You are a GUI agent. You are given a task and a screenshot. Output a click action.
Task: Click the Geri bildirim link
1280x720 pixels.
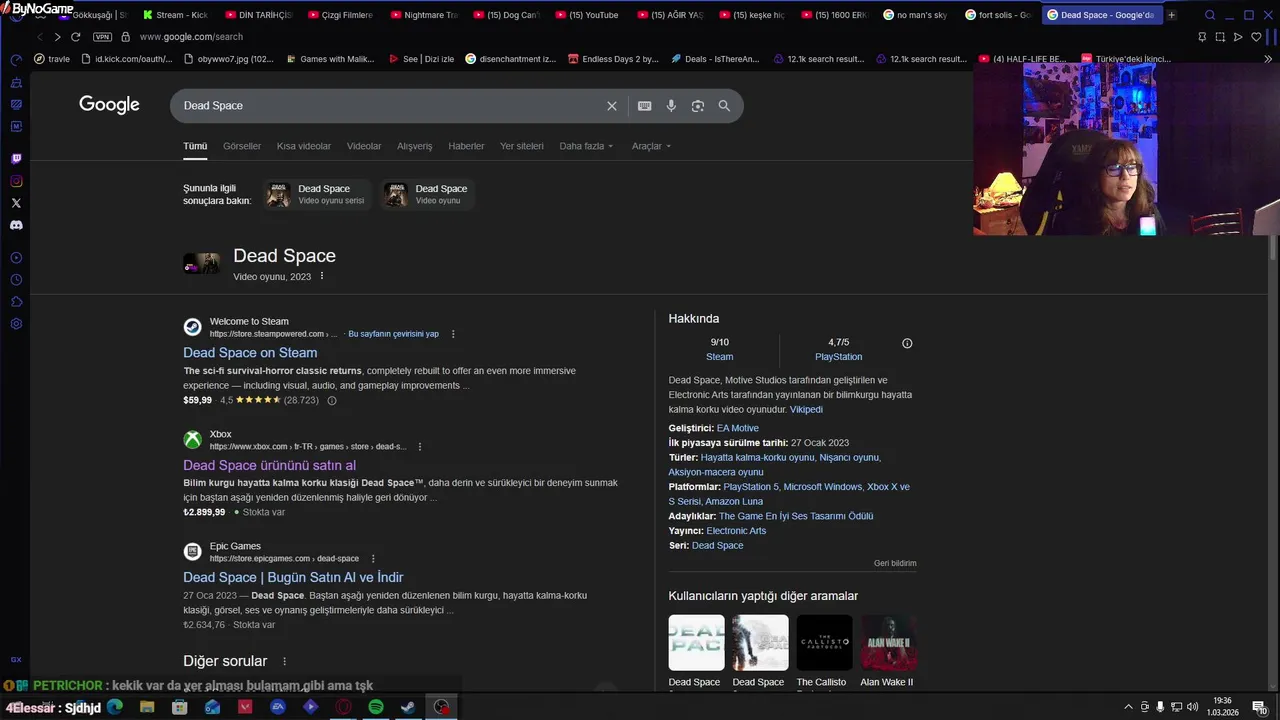(x=895, y=563)
